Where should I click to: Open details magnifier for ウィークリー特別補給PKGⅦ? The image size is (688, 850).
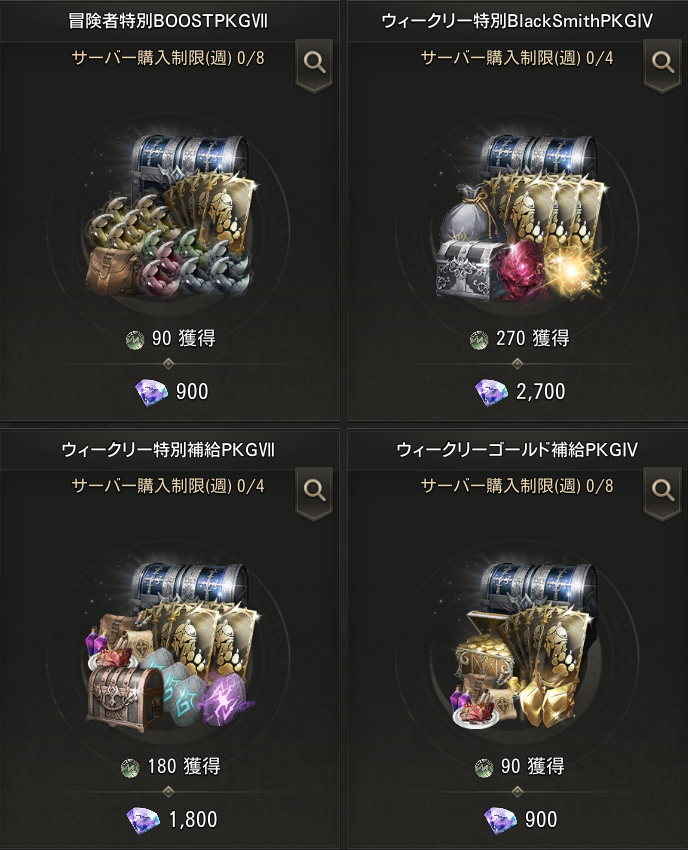[314, 491]
